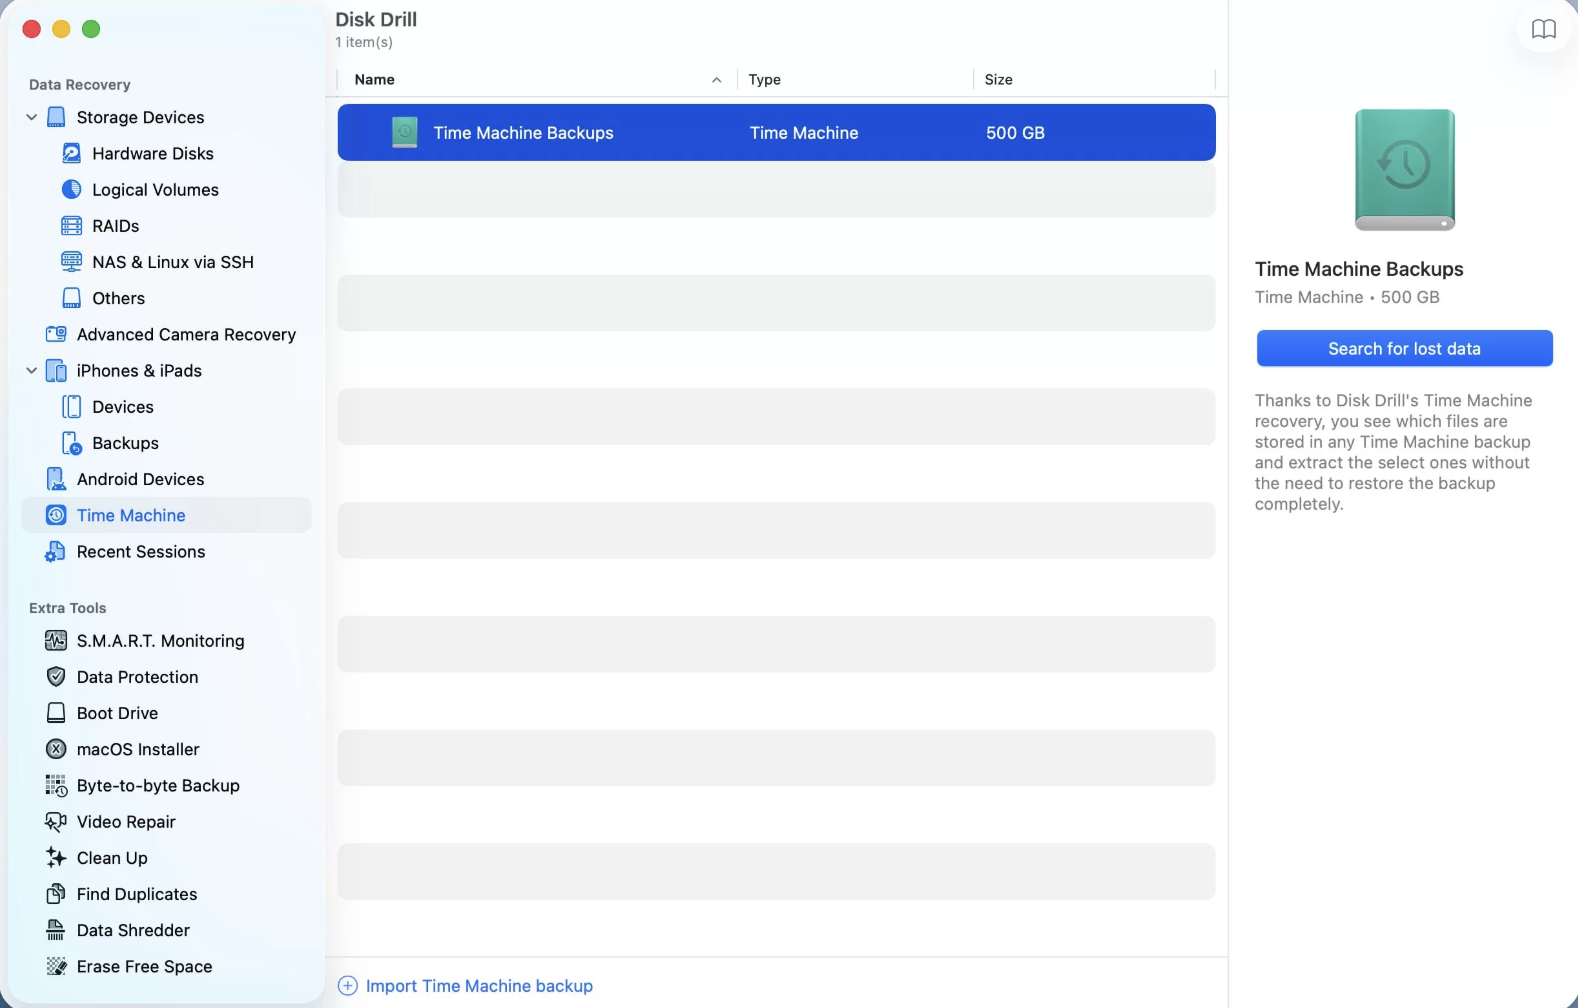Screen dimensions: 1578x1008
Task: Select the Time Machine sidebar item
Action: (x=166, y=515)
